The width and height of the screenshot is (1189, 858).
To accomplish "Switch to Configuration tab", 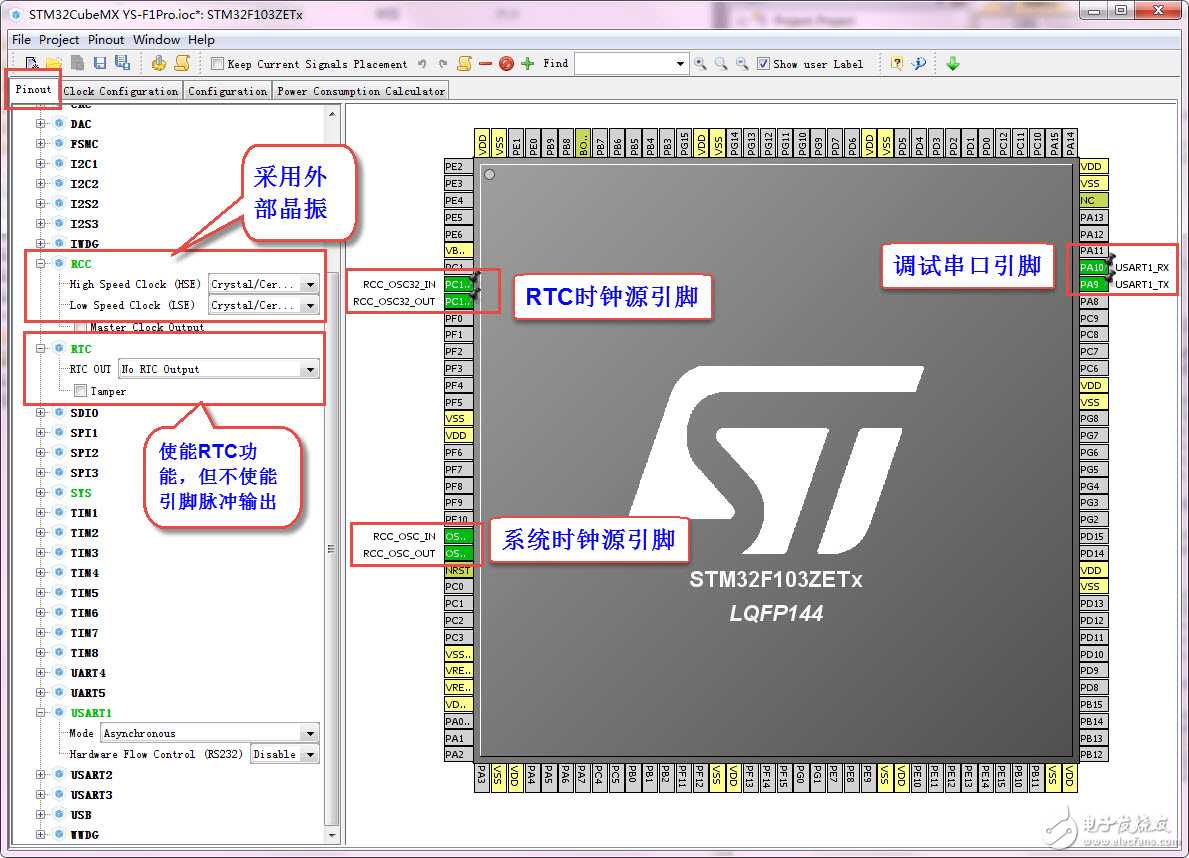I will (227, 91).
